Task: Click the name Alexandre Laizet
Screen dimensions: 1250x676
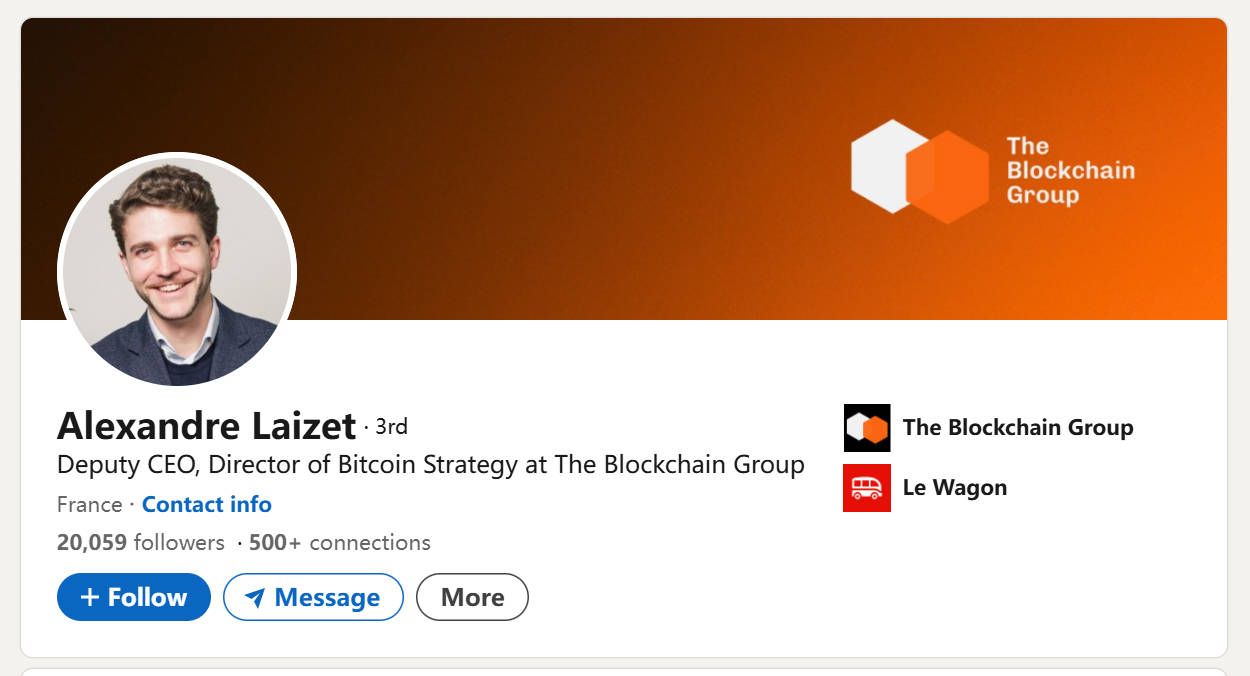Action: pyautogui.click(x=205, y=426)
